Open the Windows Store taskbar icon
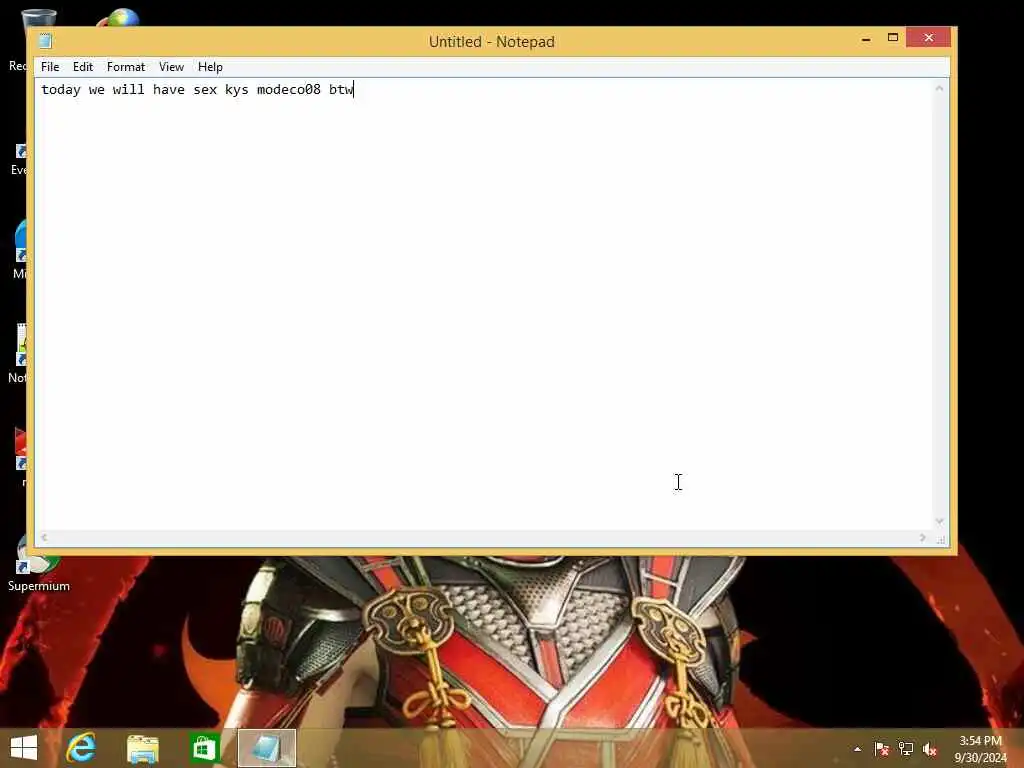This screenshot has height=768, width=1024. point(204,748)
